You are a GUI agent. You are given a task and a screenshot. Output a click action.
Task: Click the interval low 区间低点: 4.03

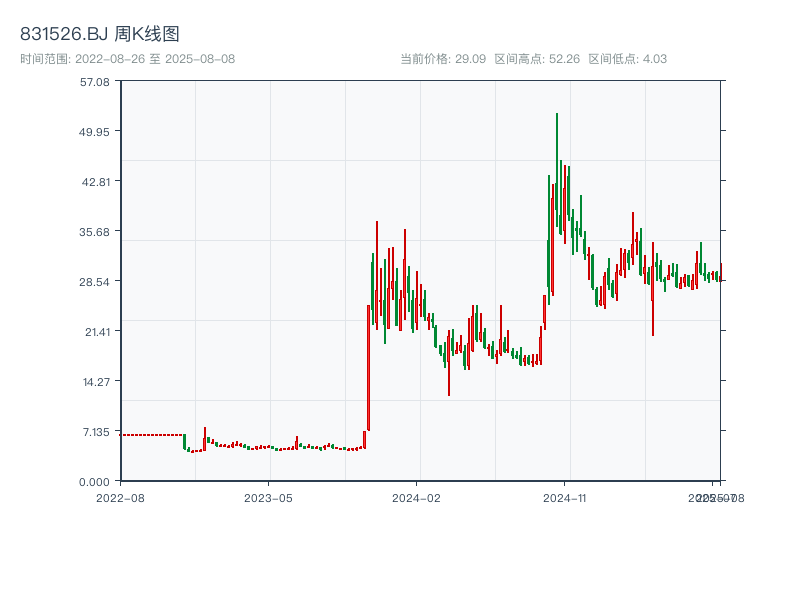pyautogui.click(x=628, y=59)
